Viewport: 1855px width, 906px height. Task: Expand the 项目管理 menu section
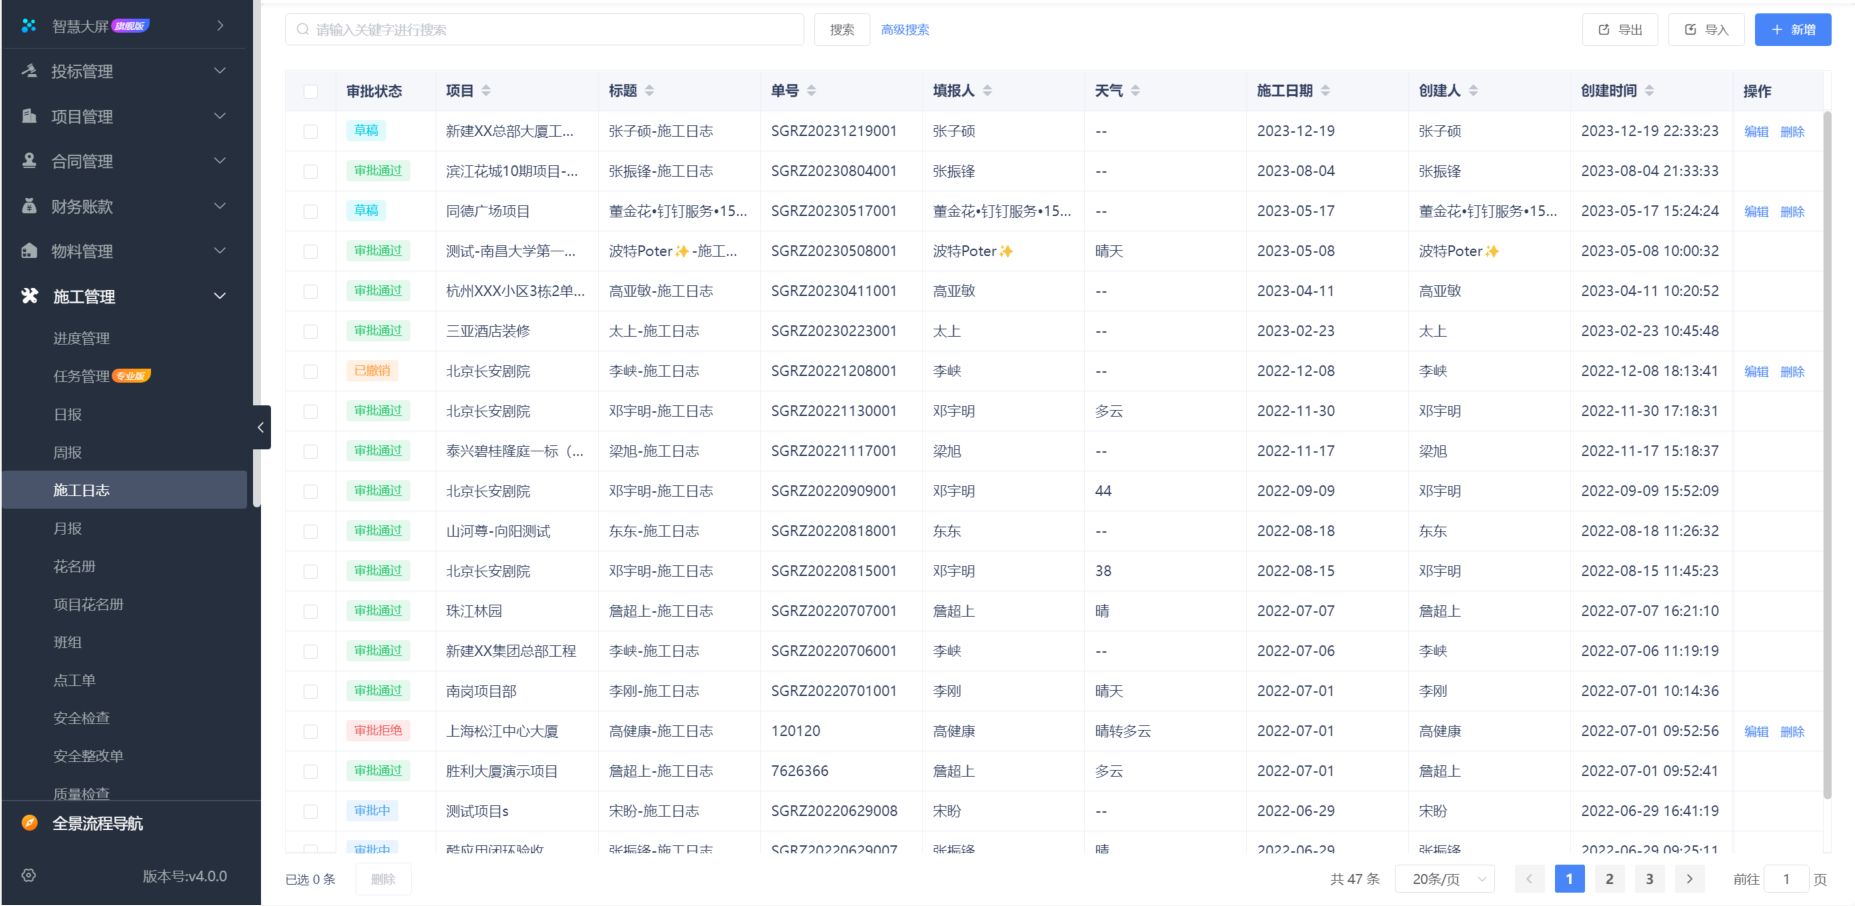219,116
